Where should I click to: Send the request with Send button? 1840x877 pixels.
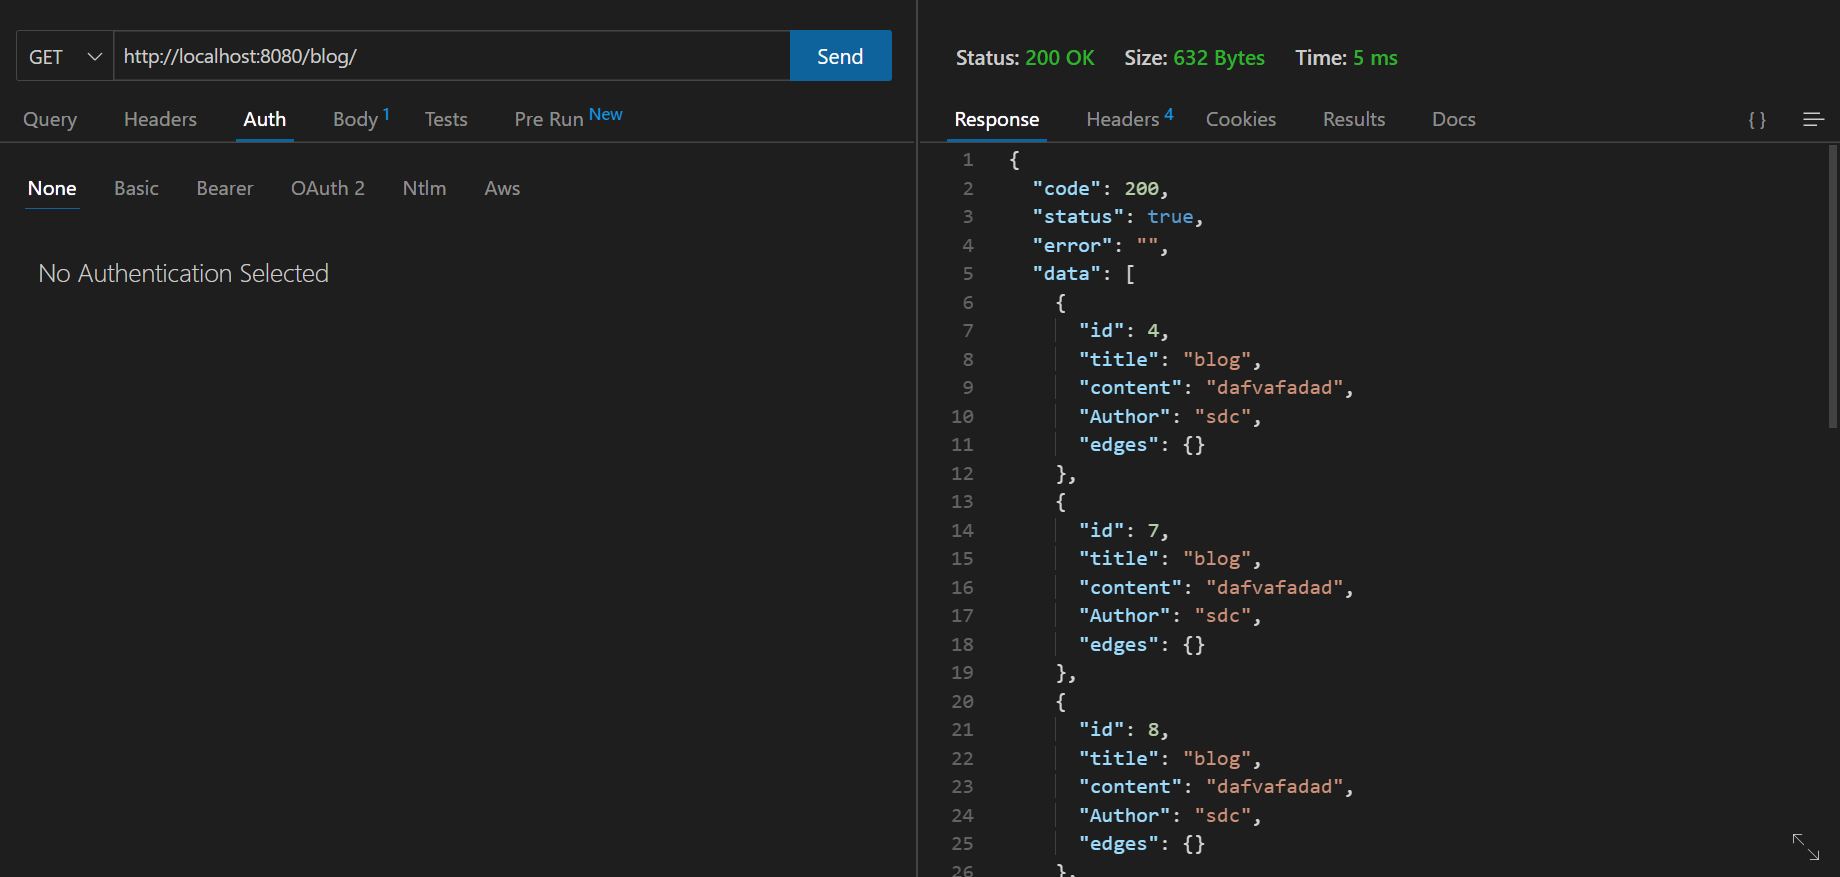pos(840,56)
